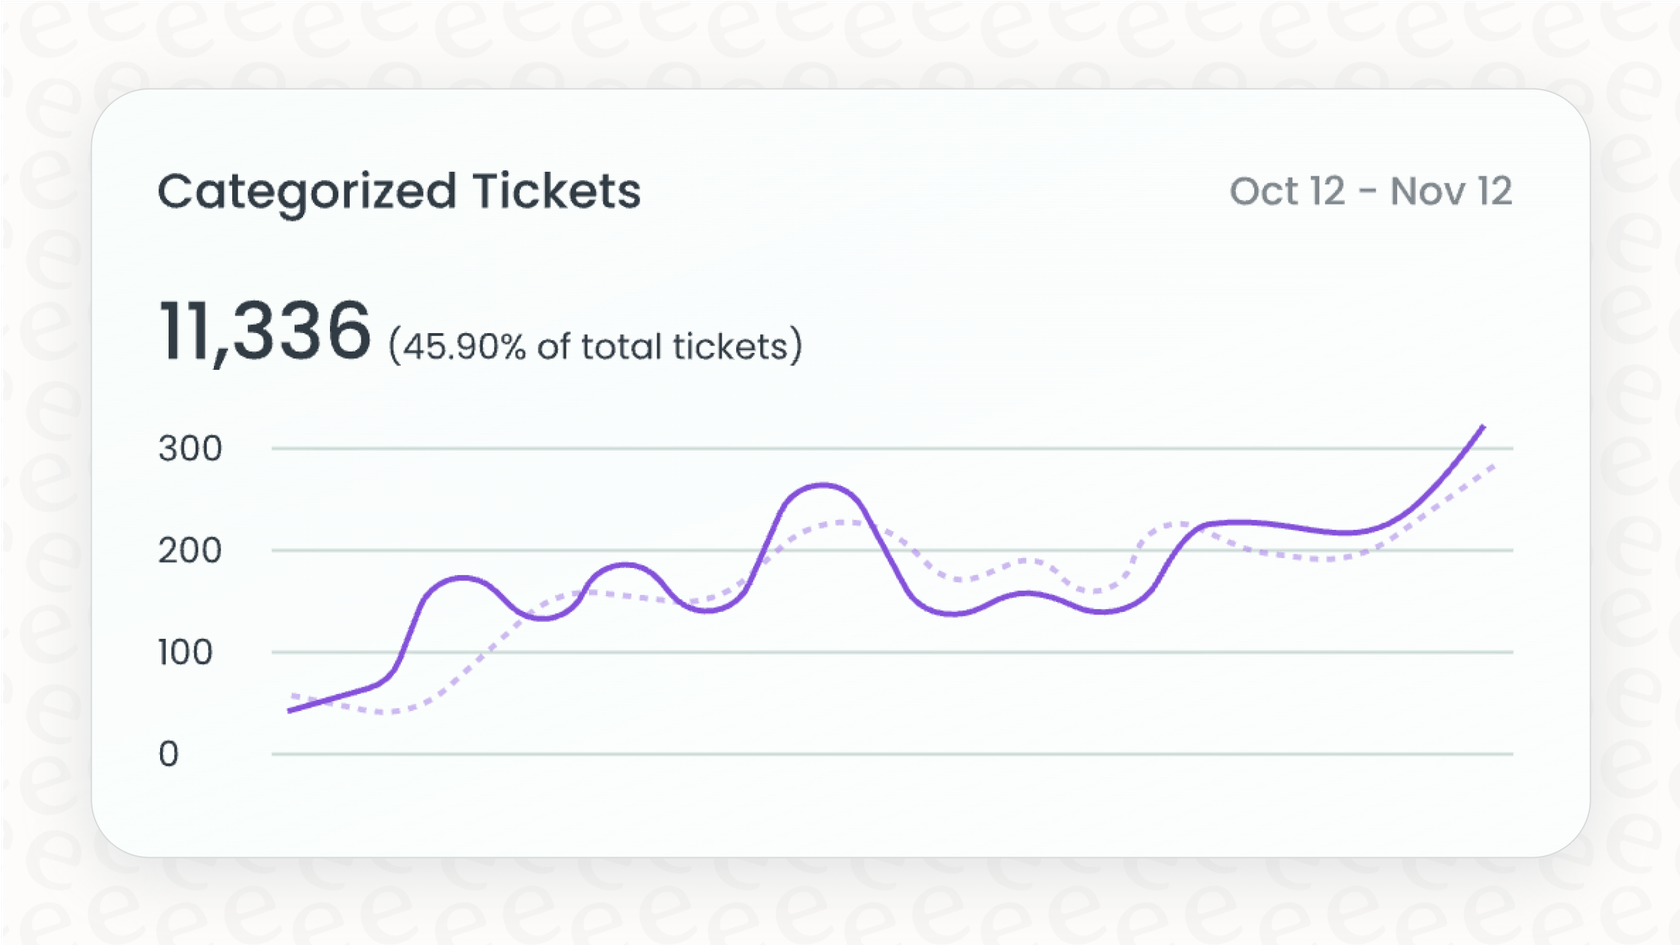The image size is (1680, 945).
Task: Click the 100 y-axis label
Action: 186,653
